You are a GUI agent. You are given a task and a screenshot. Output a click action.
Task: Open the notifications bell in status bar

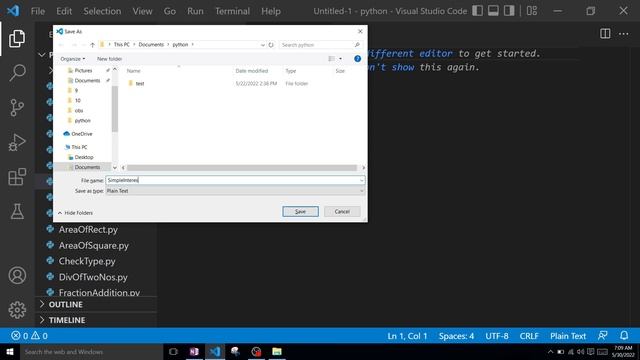point(624,336)
